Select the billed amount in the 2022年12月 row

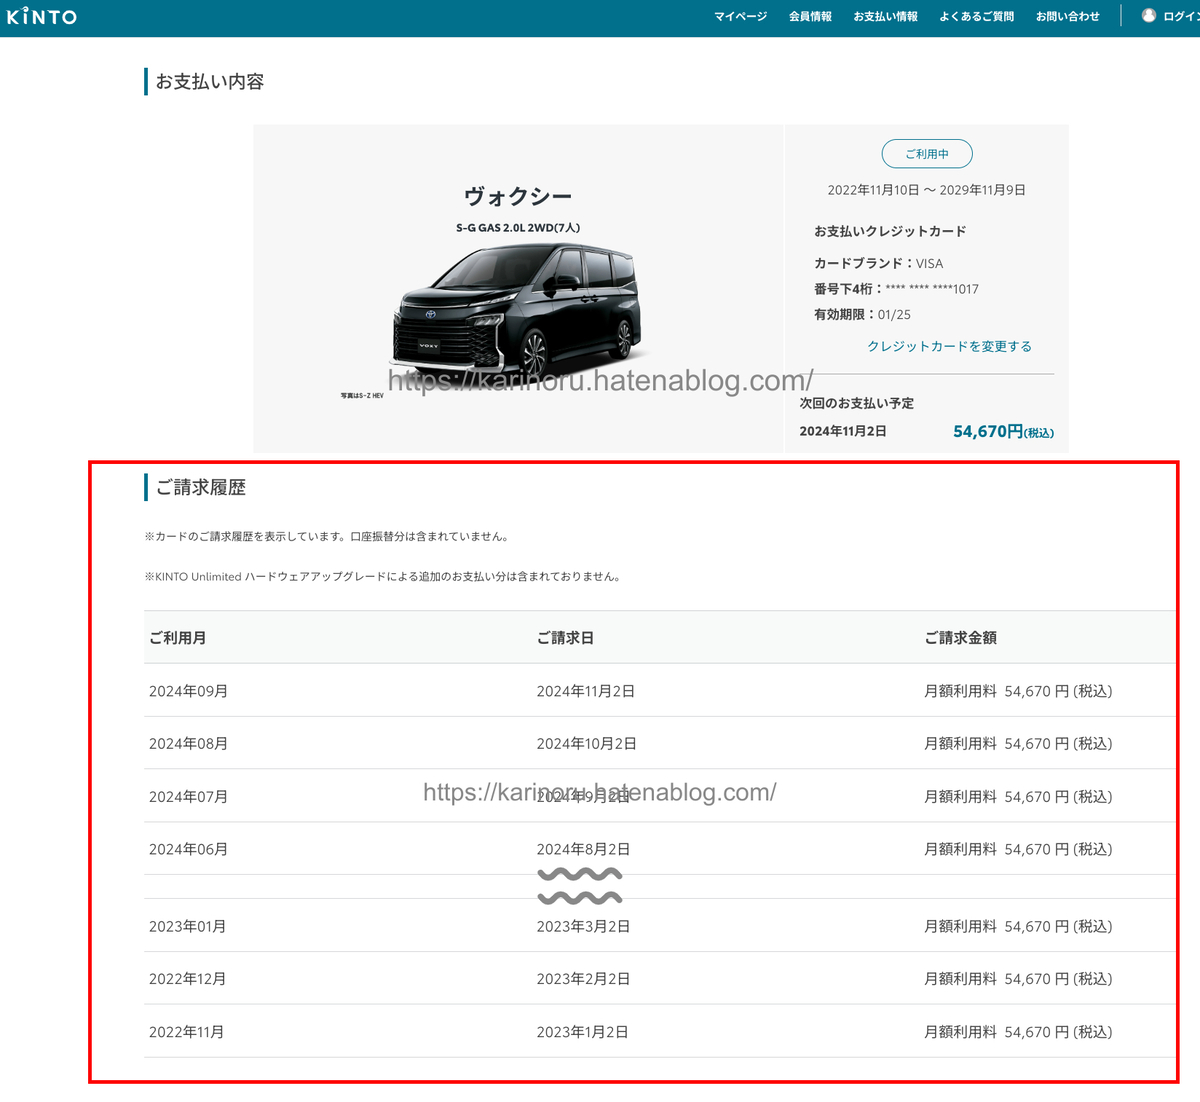(x=1018, y=979)
